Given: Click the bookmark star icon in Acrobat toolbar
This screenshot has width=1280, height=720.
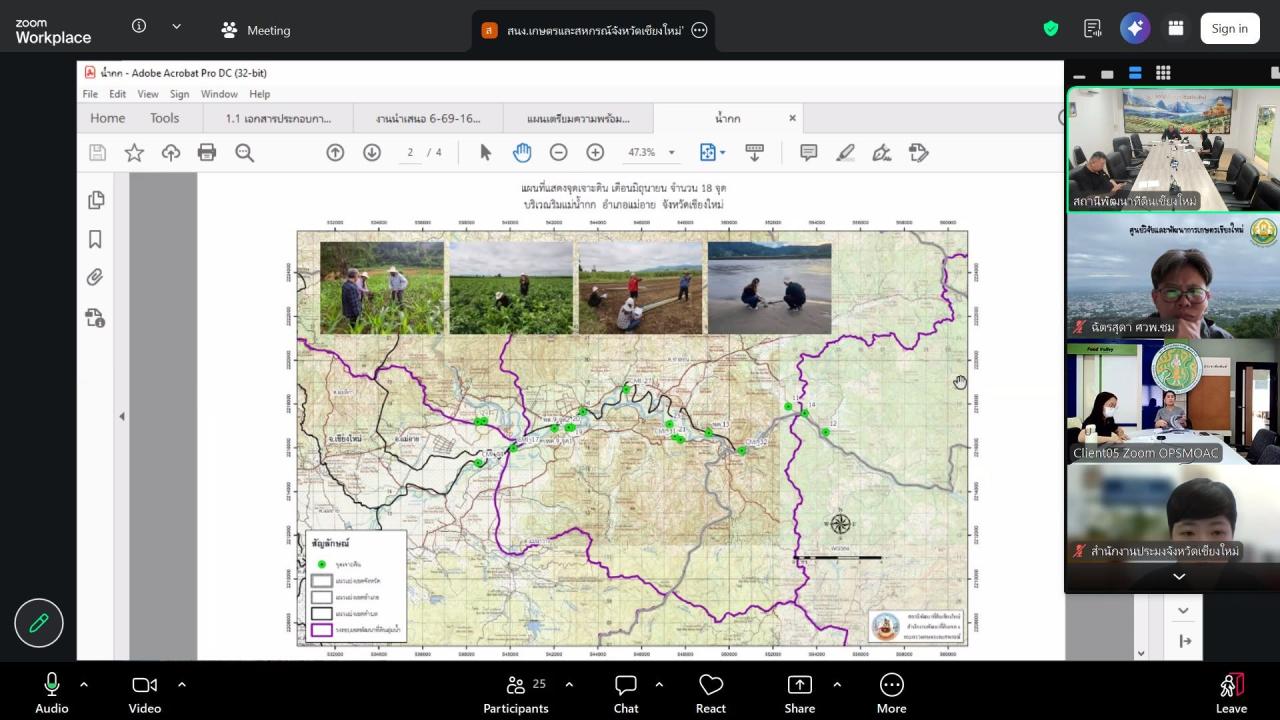Looking at the screenshot, I should [x=134, y=153].
